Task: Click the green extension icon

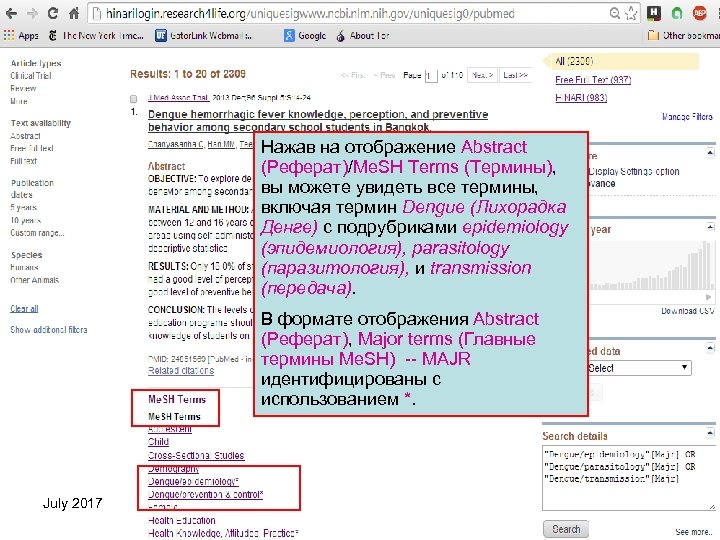Action: (677, 13)
